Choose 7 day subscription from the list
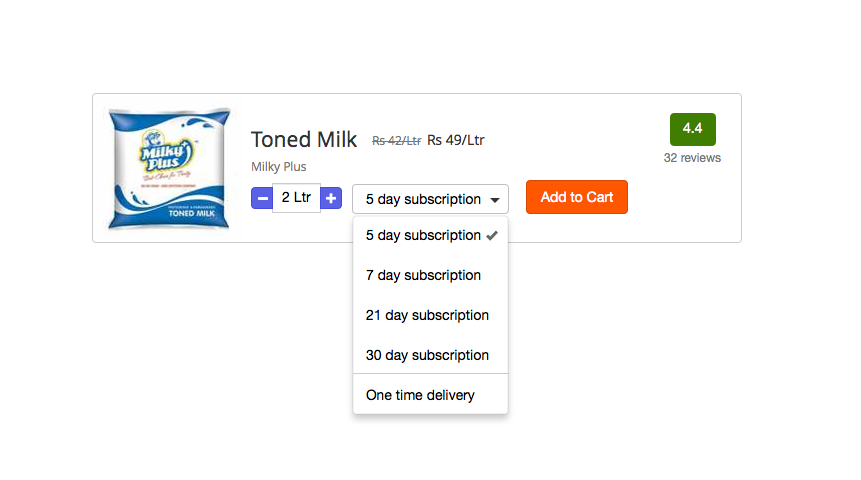 [423, 275]
